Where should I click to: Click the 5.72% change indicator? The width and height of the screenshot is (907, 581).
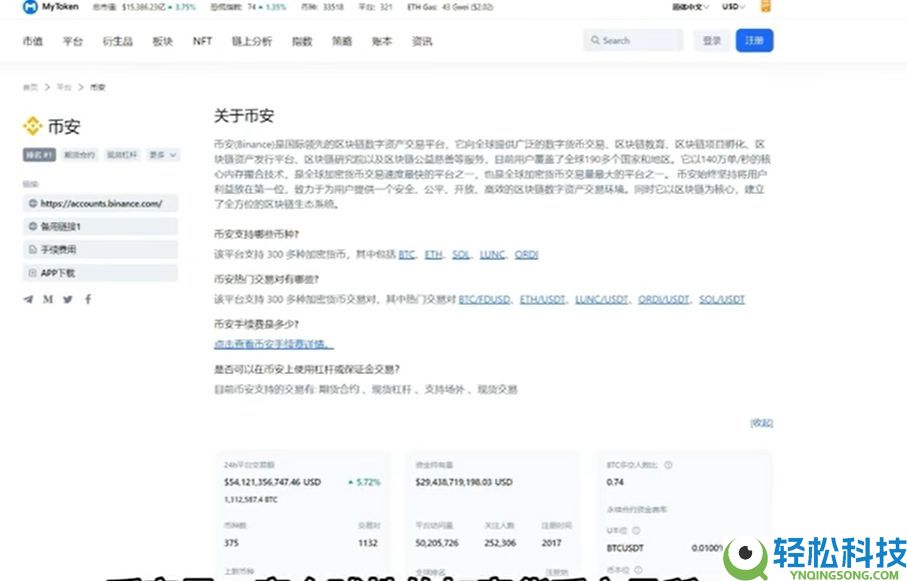pos(364,482)
